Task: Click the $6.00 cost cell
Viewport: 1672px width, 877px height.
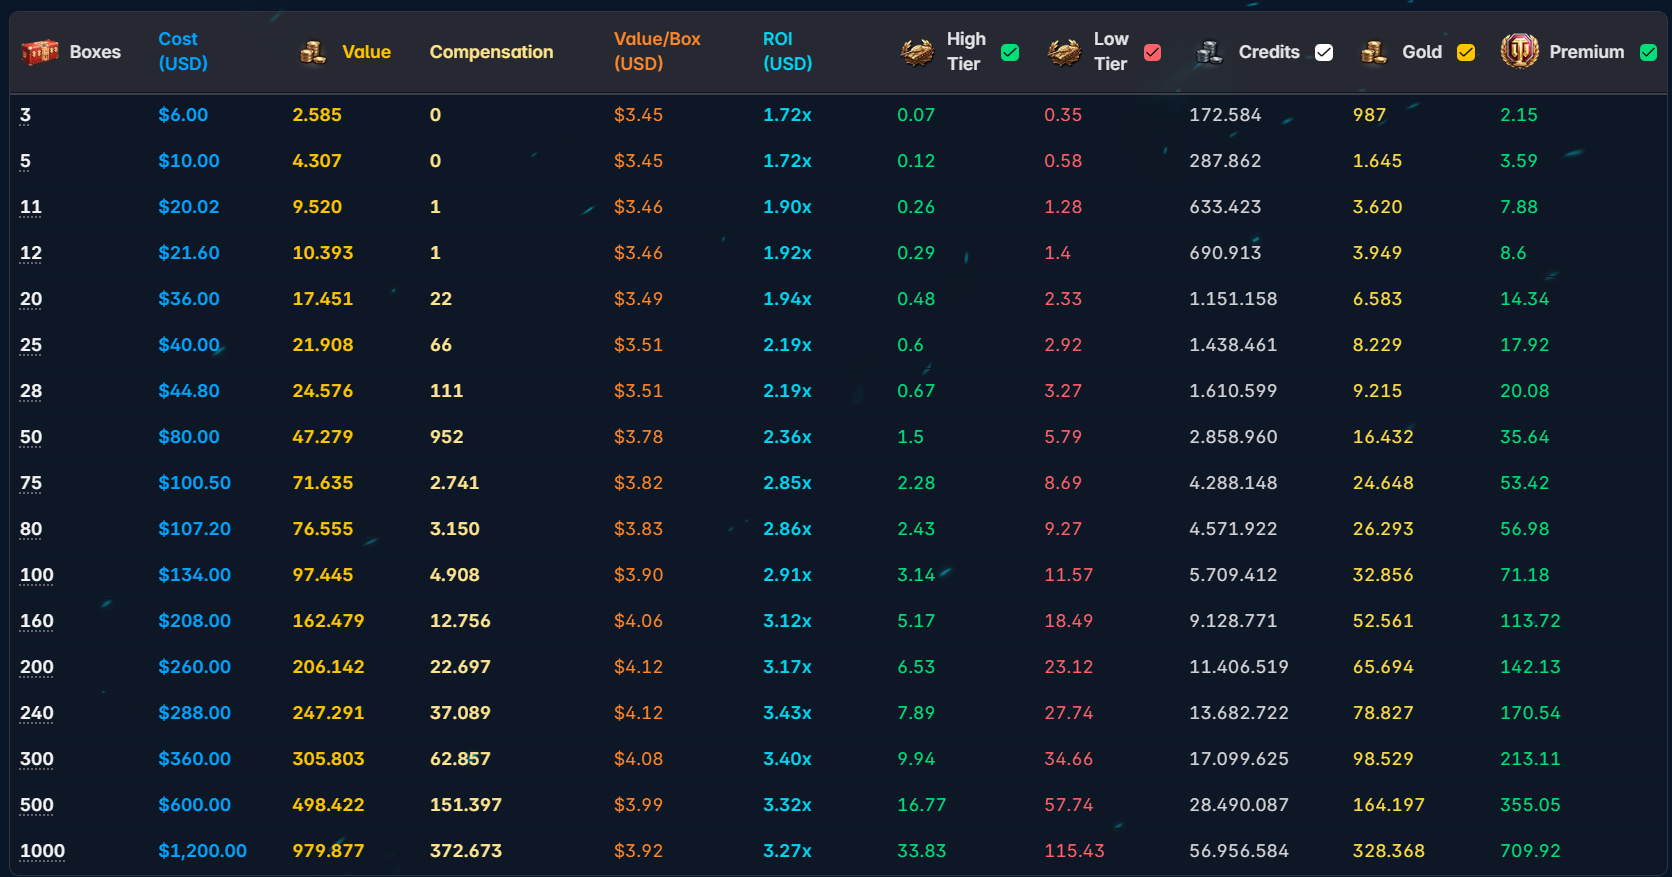Action: [183, 115]
